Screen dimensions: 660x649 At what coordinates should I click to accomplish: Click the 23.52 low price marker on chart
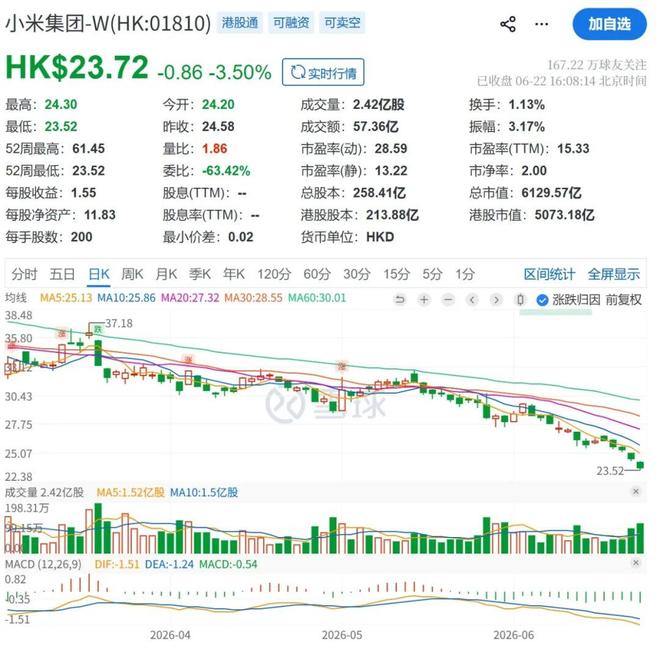[610, 471]
